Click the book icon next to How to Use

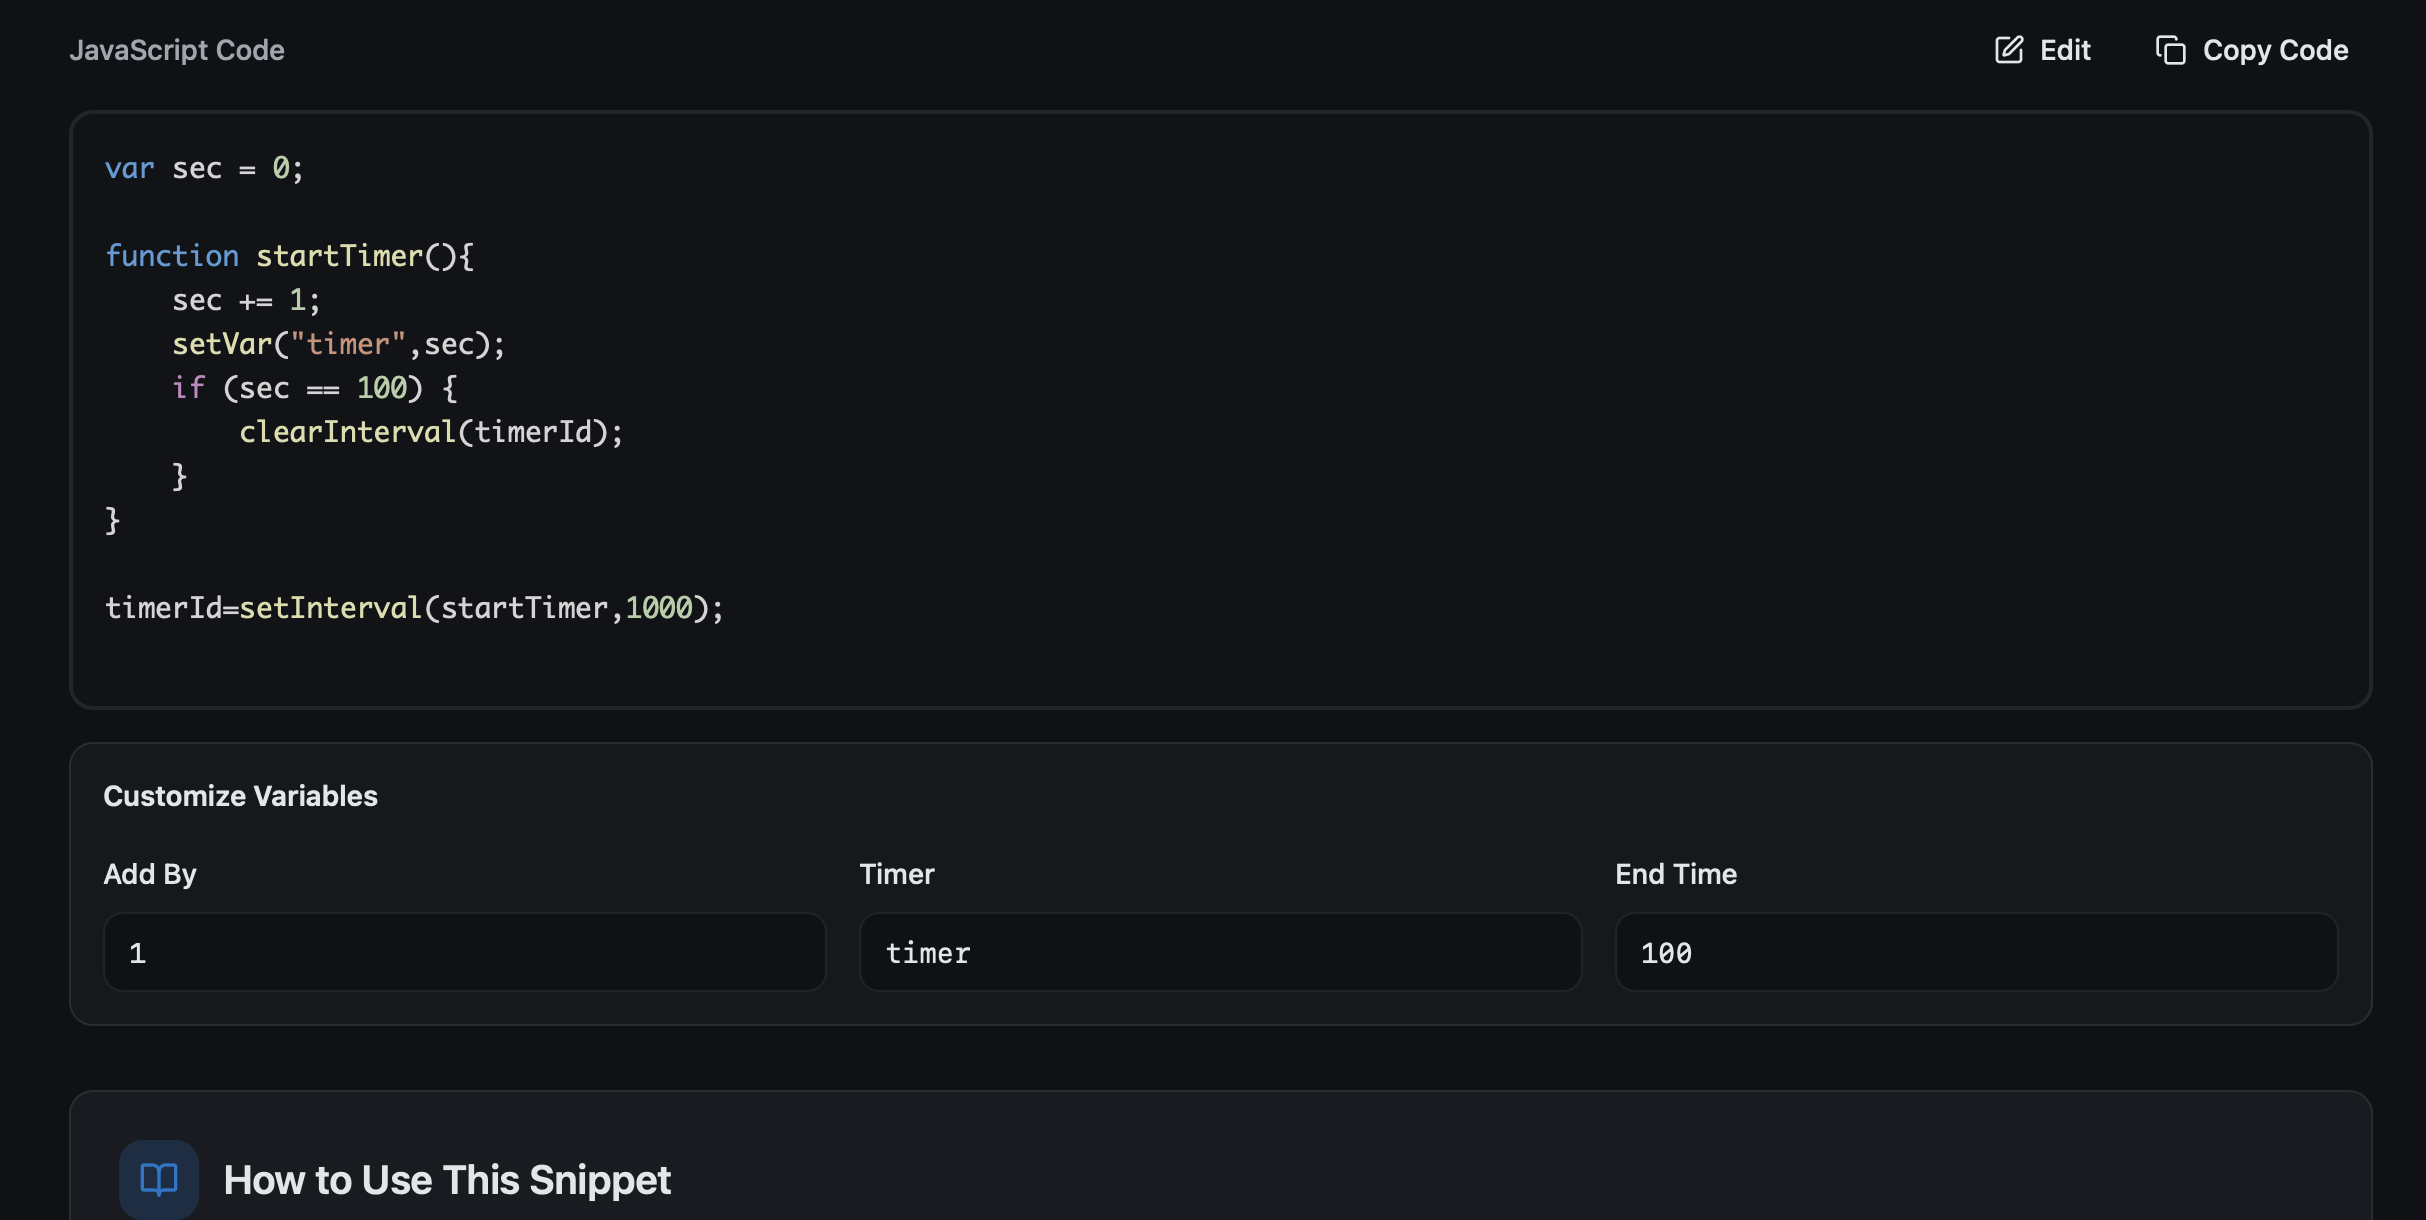coord(157,1179)
